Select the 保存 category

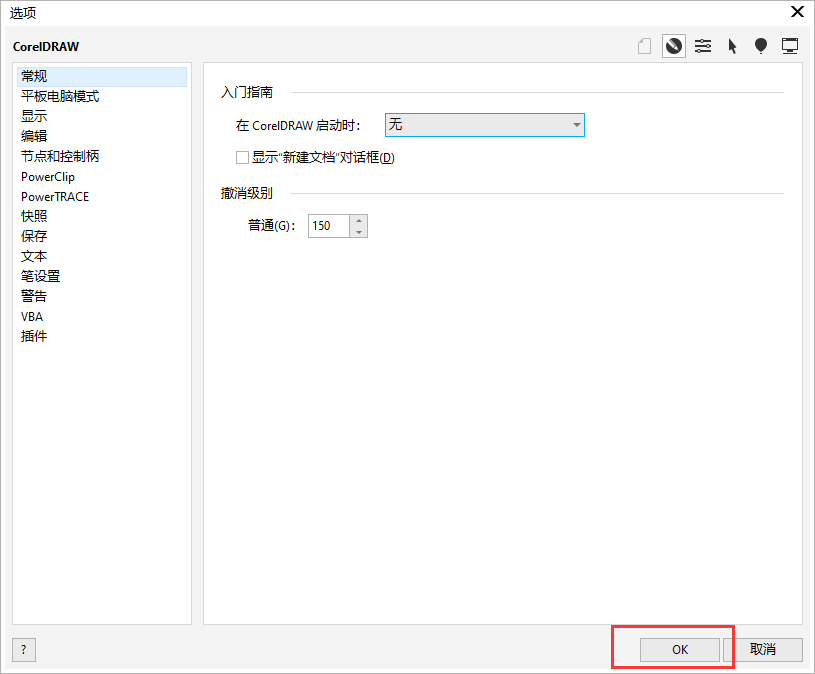tap(102, 236)
